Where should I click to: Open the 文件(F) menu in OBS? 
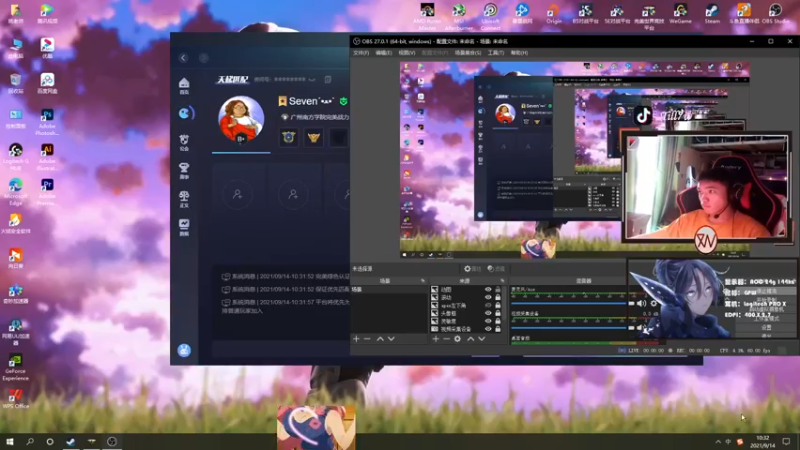click(361, 53)
